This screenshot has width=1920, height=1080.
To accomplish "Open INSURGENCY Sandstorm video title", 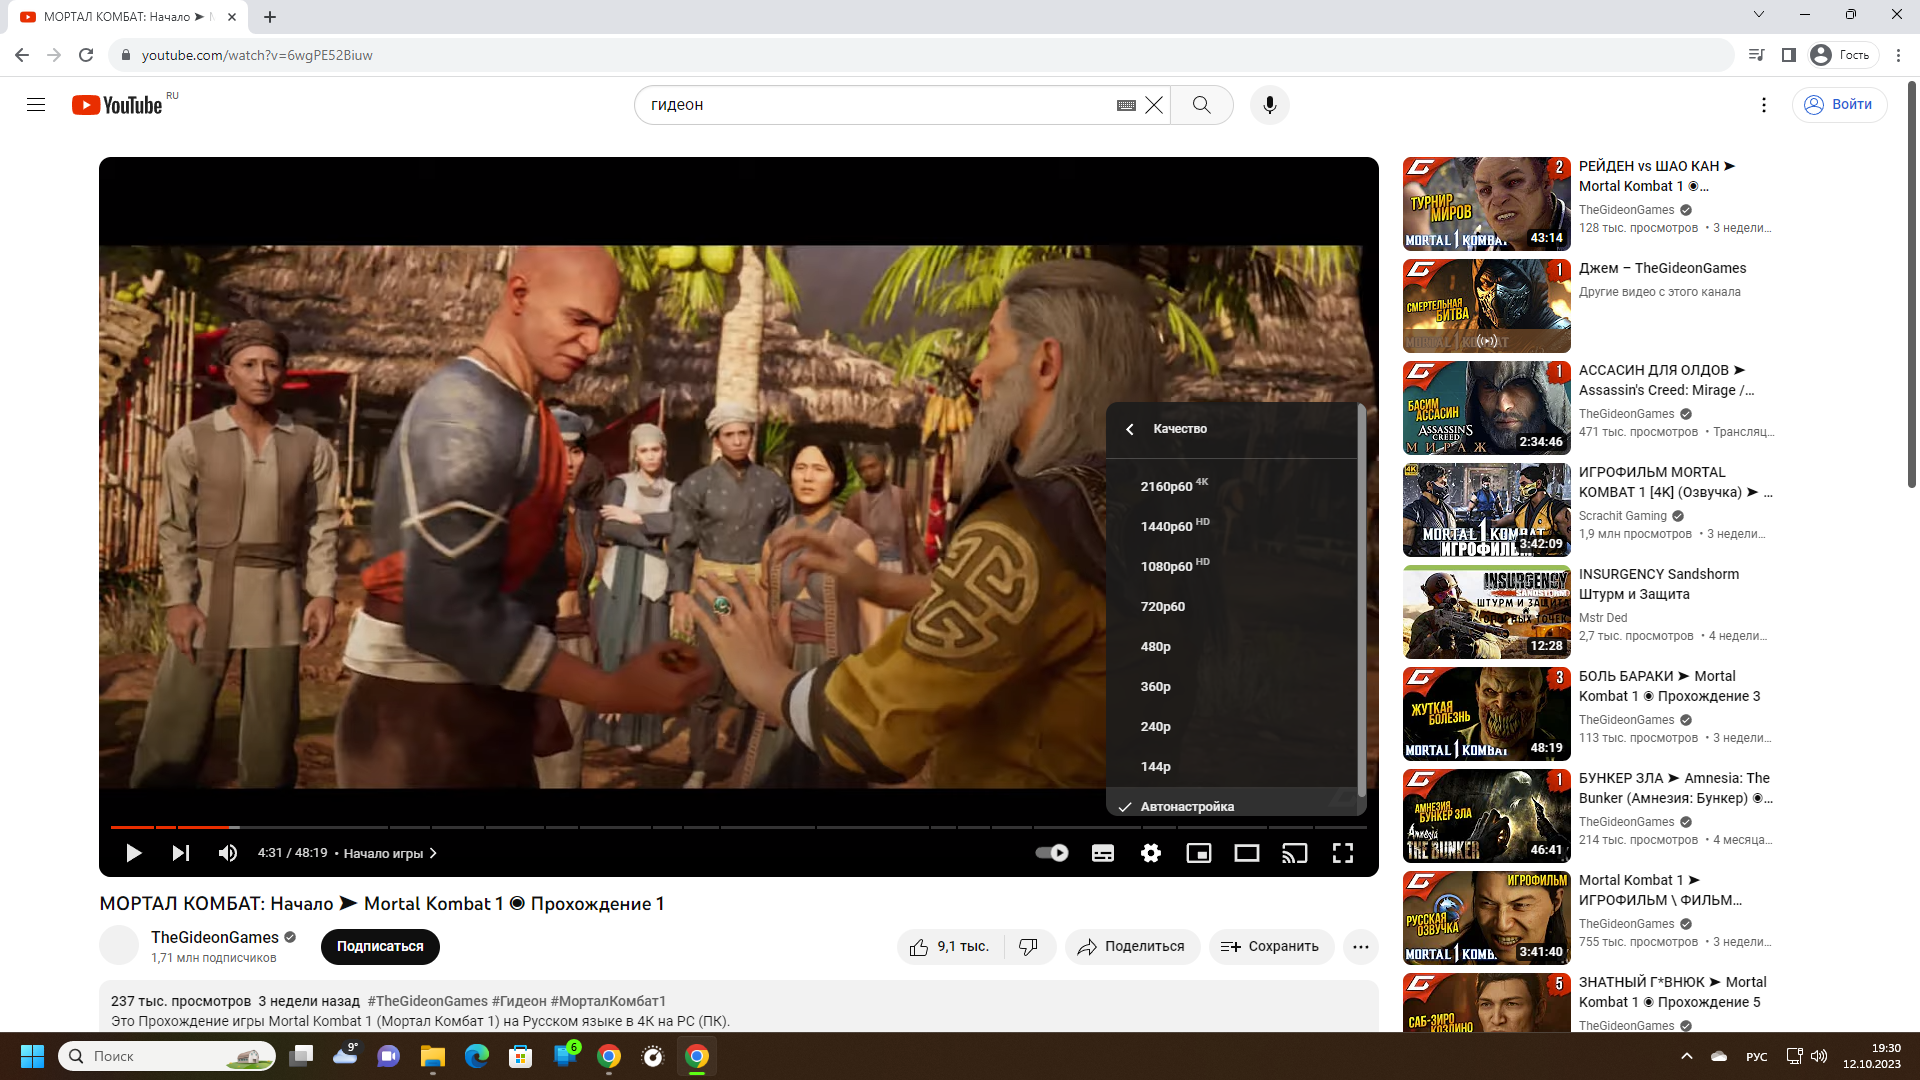I will 1659,584.
